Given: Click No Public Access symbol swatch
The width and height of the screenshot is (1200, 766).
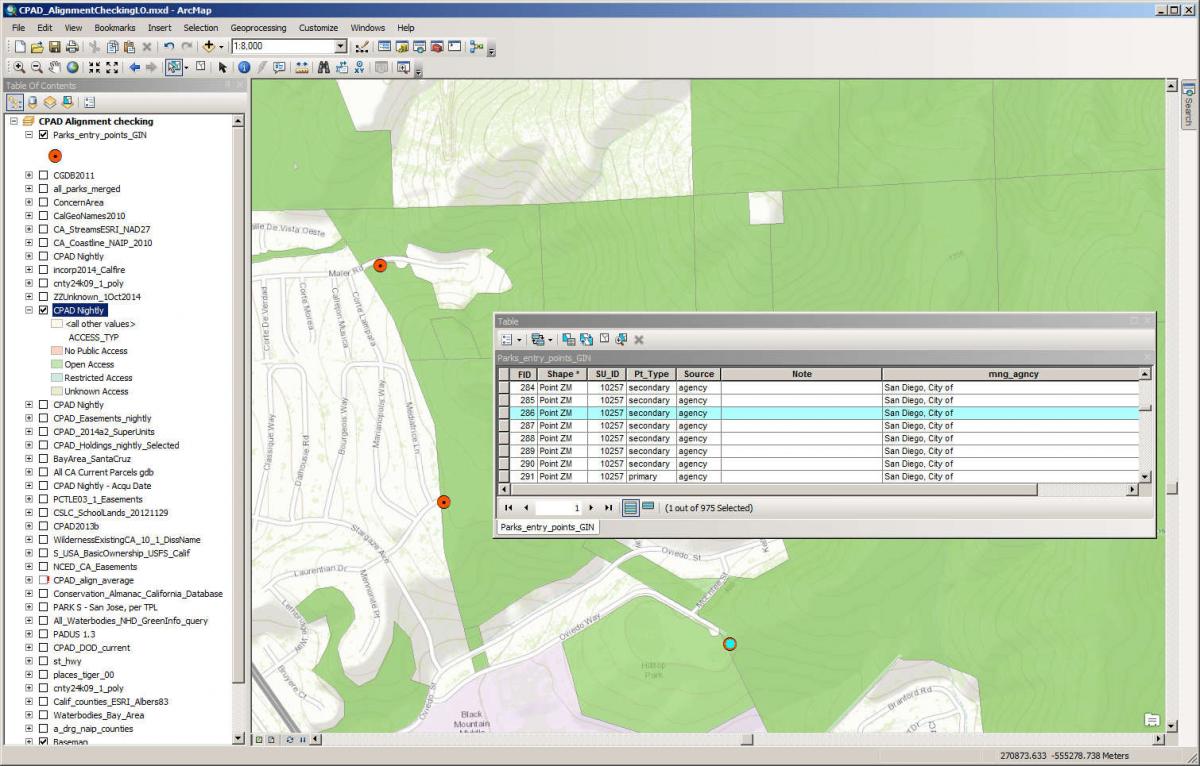Looking at the screenshot, I should 56,351.
